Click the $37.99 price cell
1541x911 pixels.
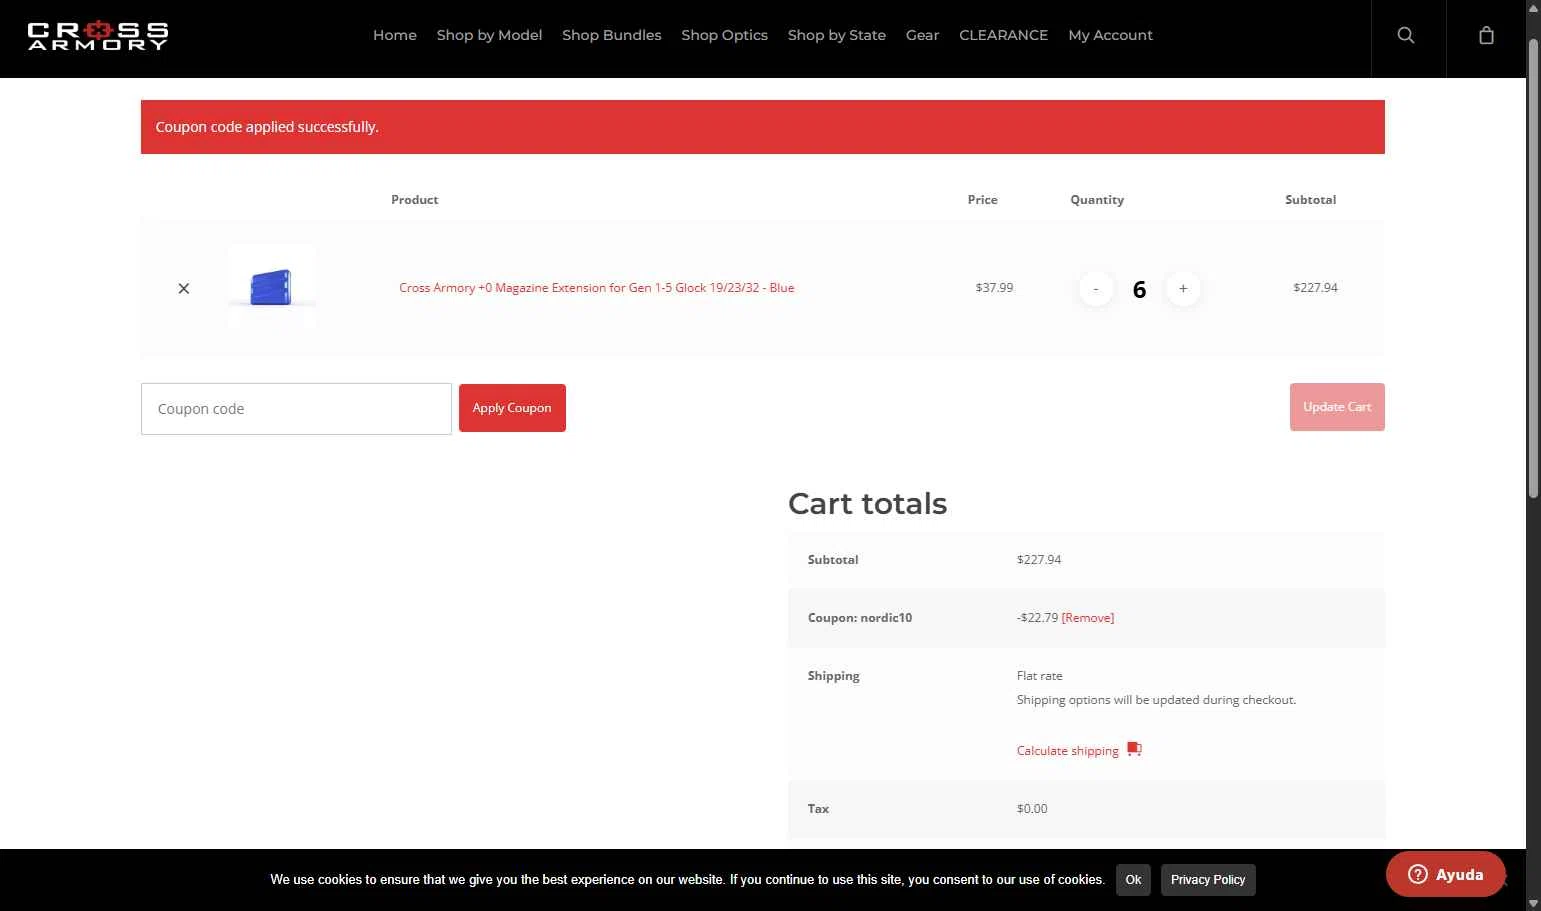coord(994,288)
